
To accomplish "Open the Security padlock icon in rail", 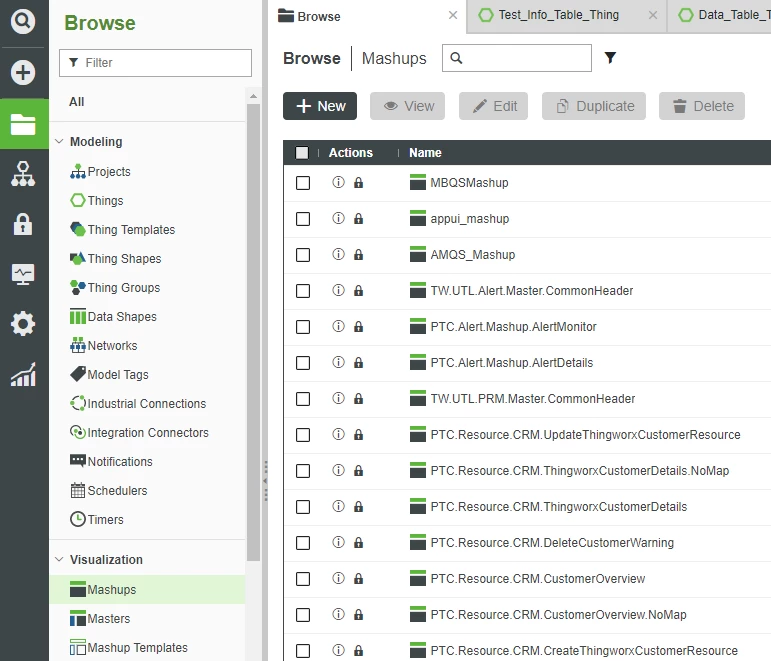I will 23,224.
